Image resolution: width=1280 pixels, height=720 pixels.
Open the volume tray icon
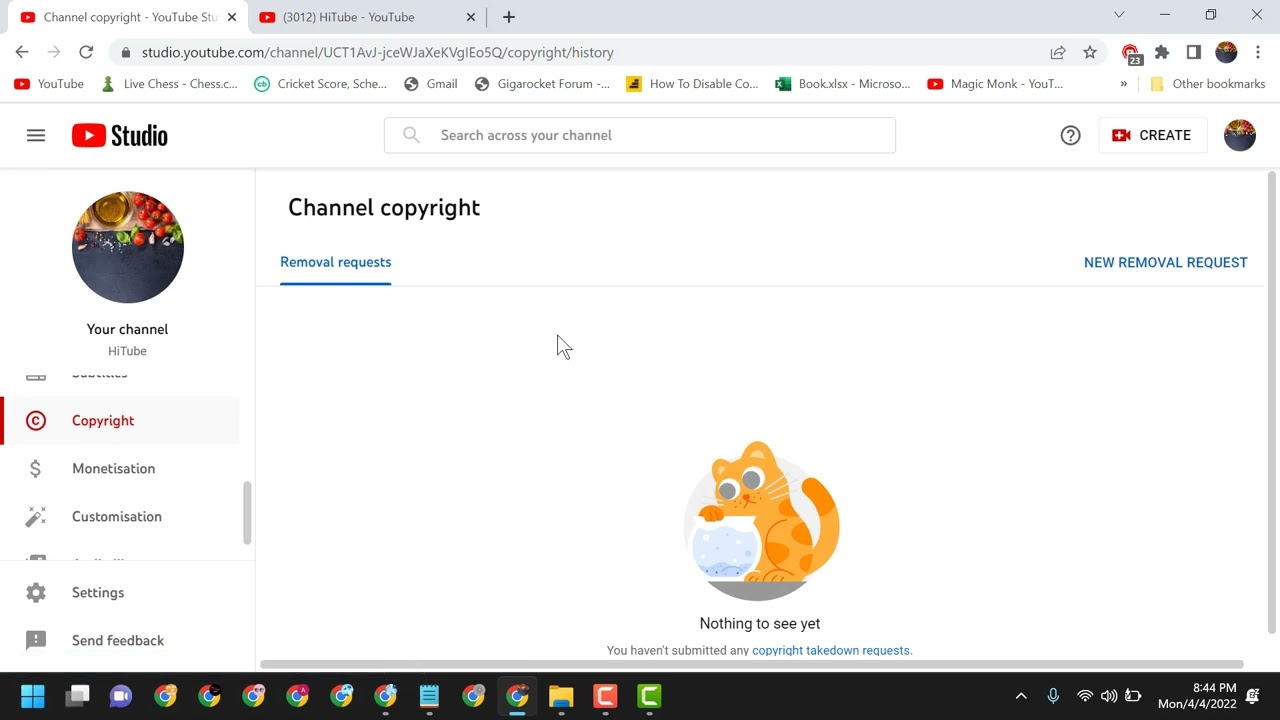[x=1109, y=696]
